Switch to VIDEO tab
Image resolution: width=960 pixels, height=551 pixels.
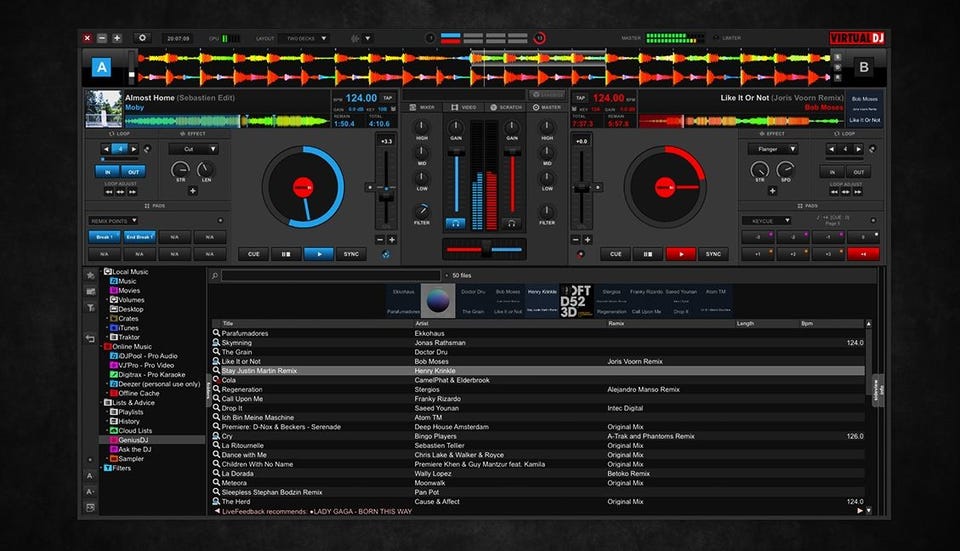[x=463, y=107]
